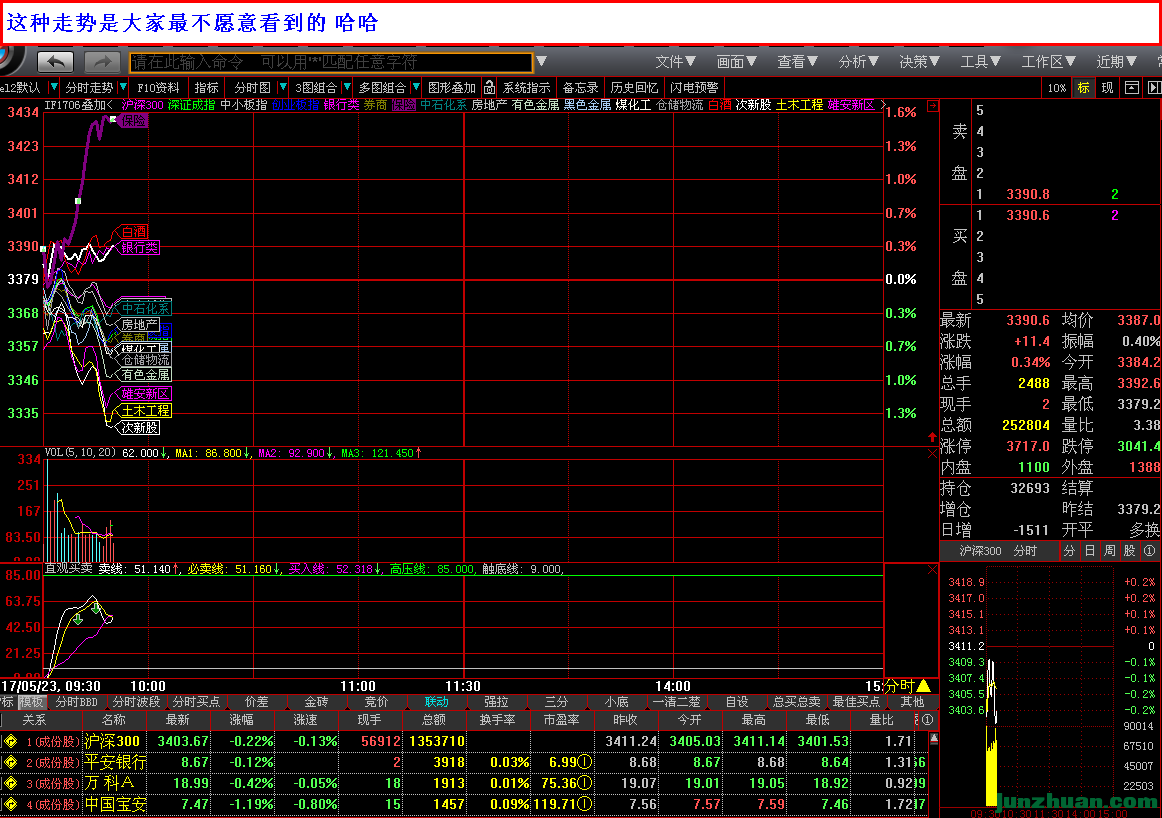Open the 工具 menu
Screen dimensions: 1162x818
(980, 61)
